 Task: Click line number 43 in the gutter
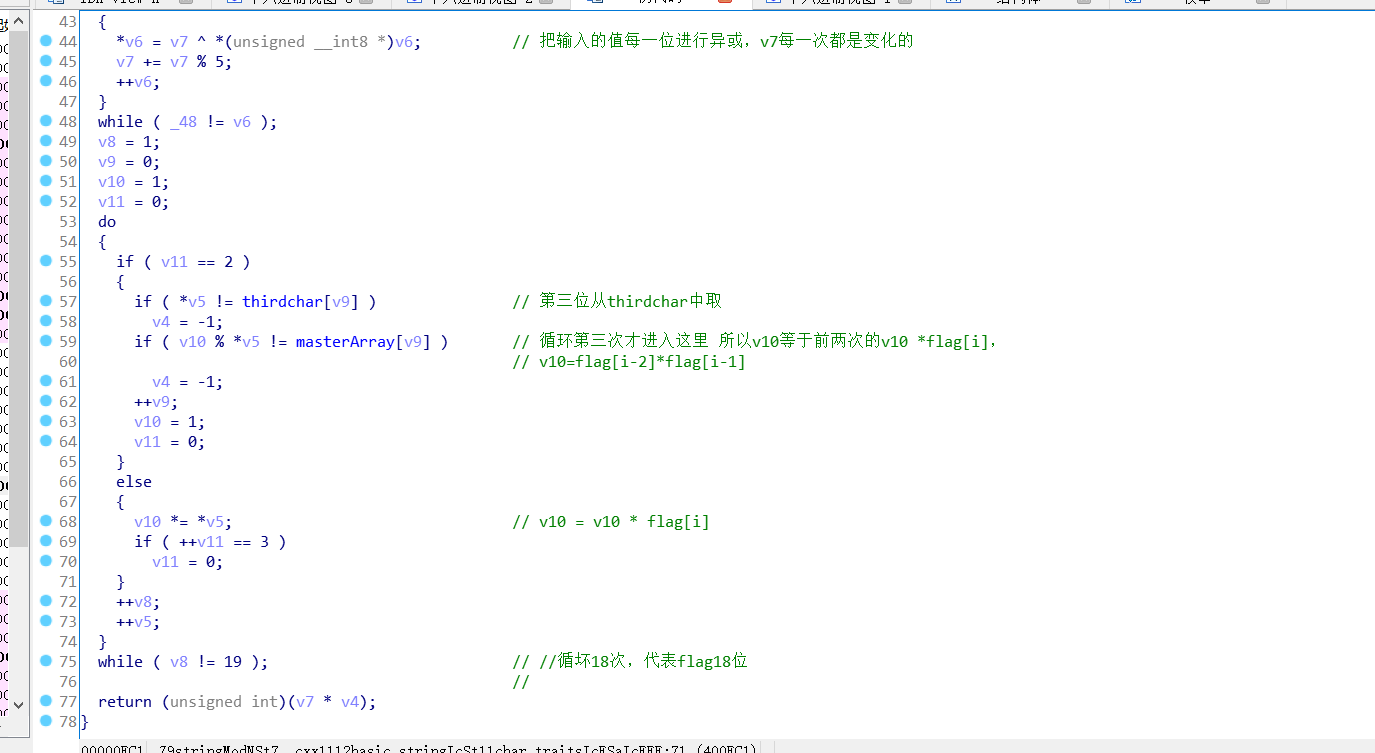point(67,21)
